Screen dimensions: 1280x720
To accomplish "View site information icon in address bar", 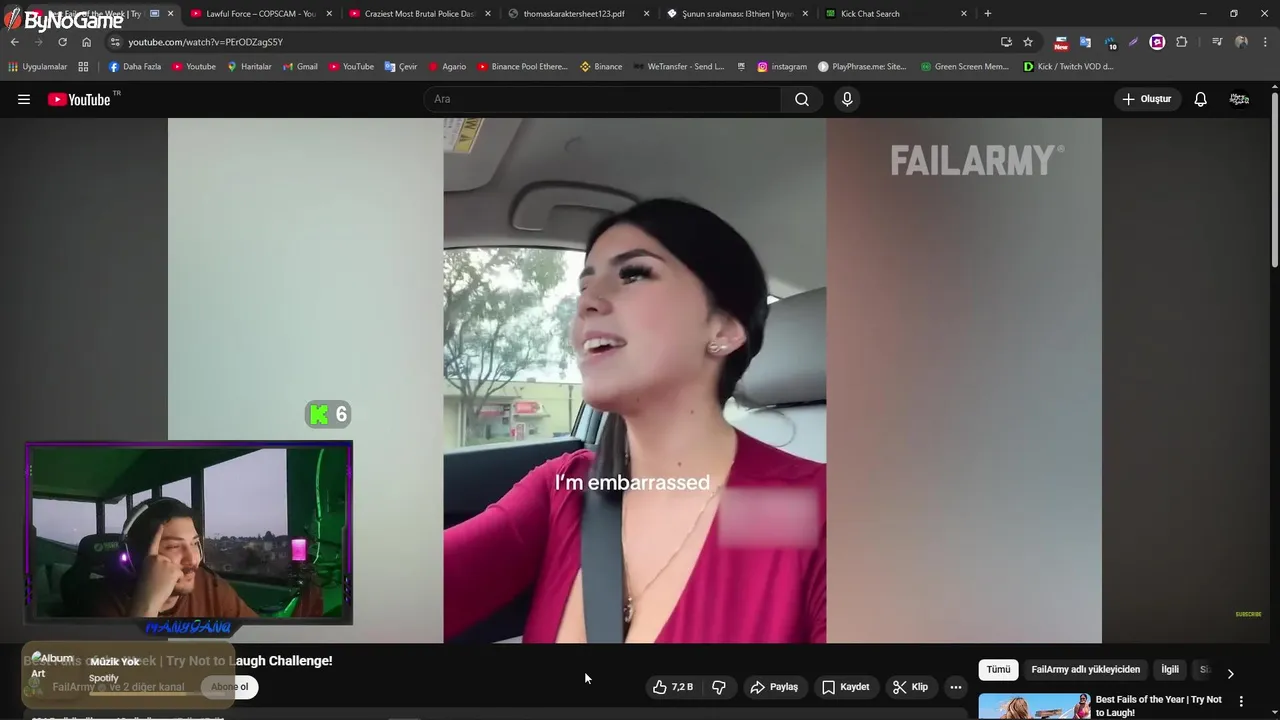I will click(115, 42).
